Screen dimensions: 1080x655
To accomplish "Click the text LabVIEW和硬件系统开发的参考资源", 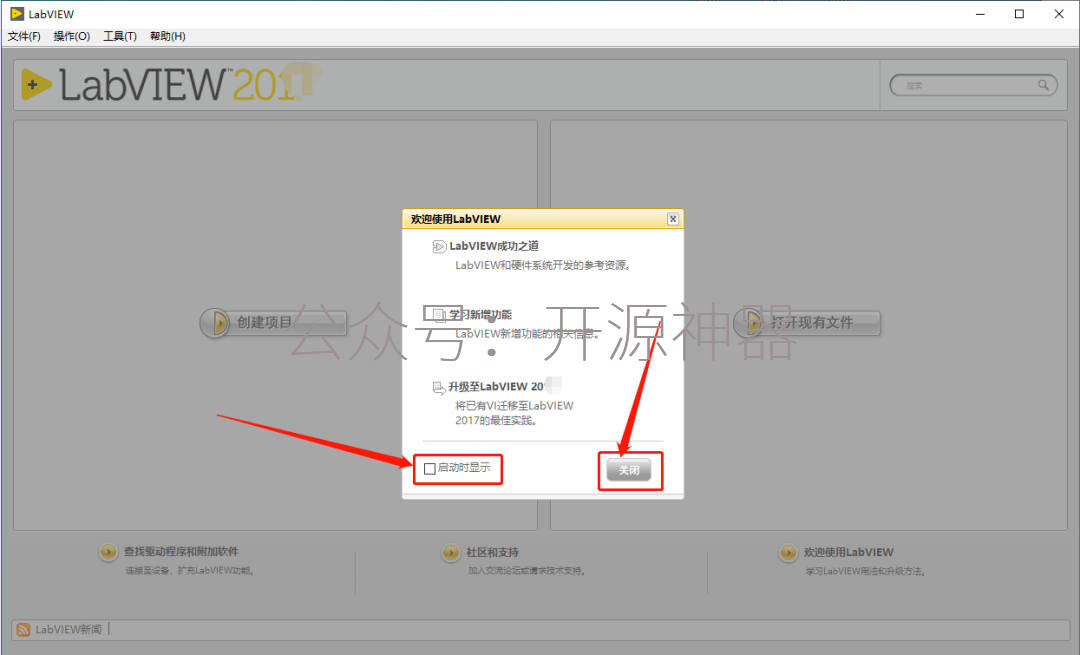I will [543, 265].
